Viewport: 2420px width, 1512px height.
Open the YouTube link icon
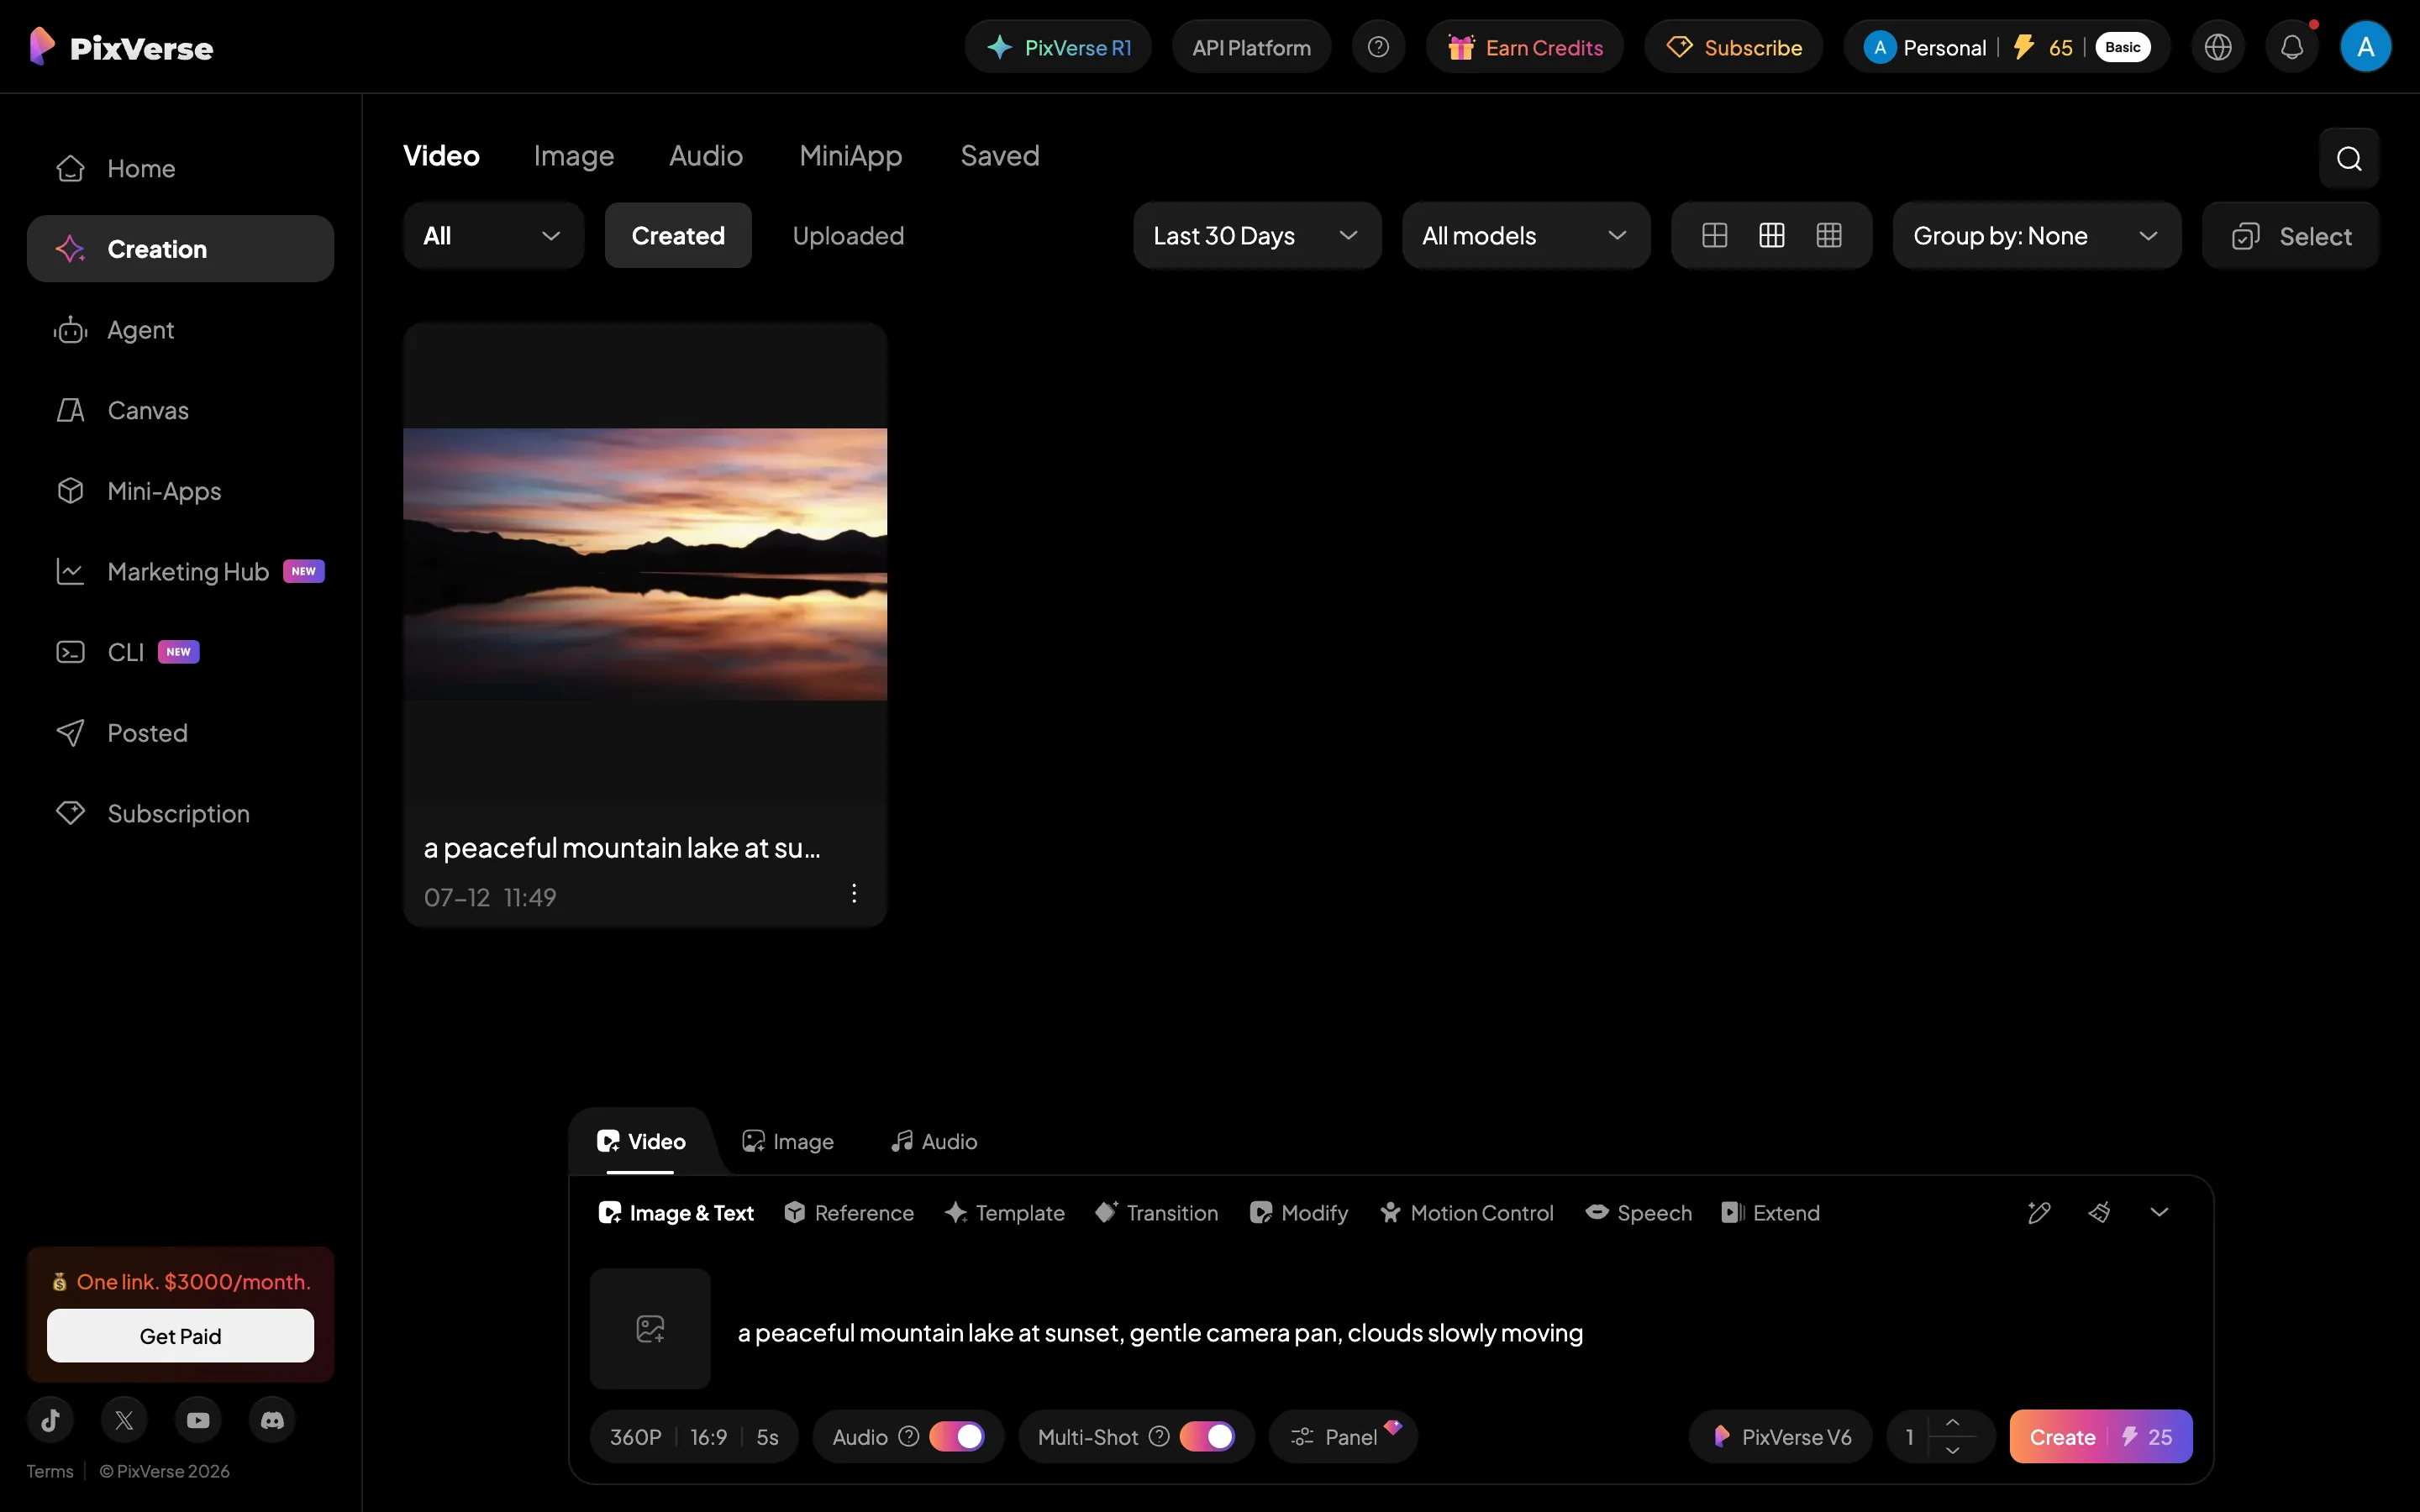pyautogui.click(x=198, y=1420)
